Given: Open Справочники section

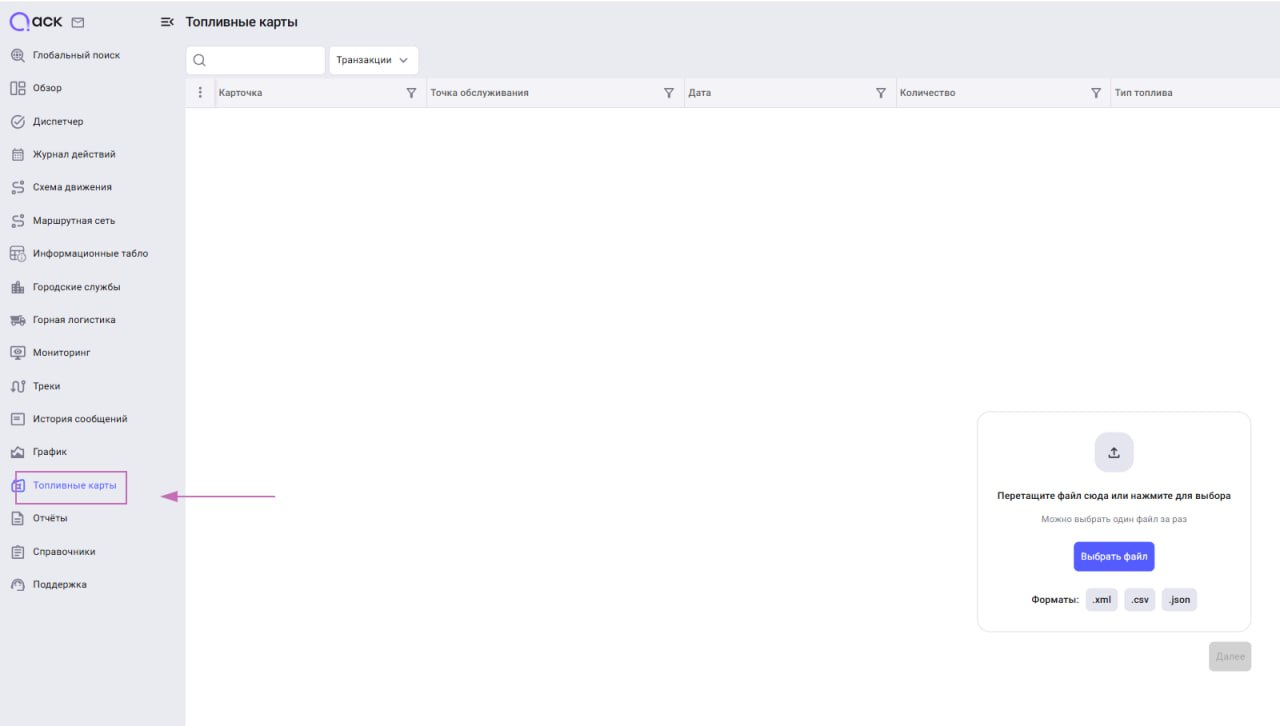Looking at the screenshot, I should click(64, 552).
